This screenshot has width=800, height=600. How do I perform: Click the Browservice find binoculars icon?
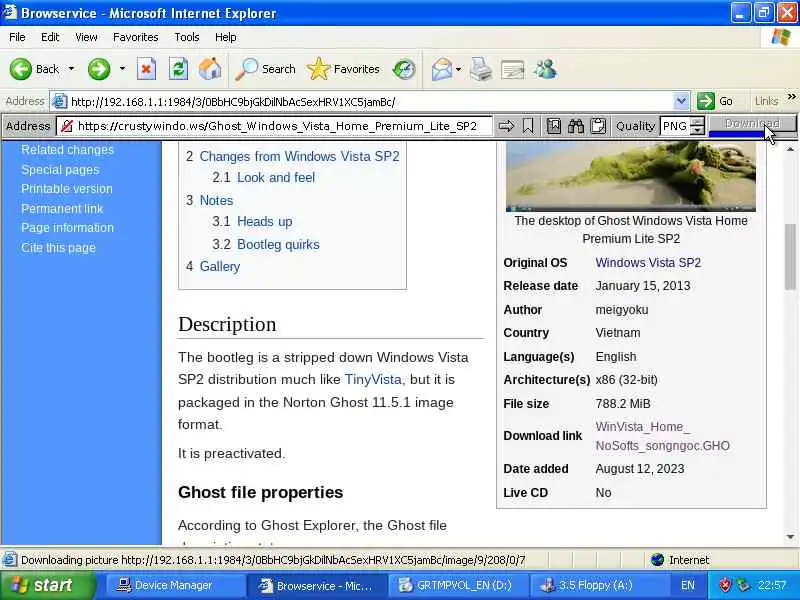[576, 126]
